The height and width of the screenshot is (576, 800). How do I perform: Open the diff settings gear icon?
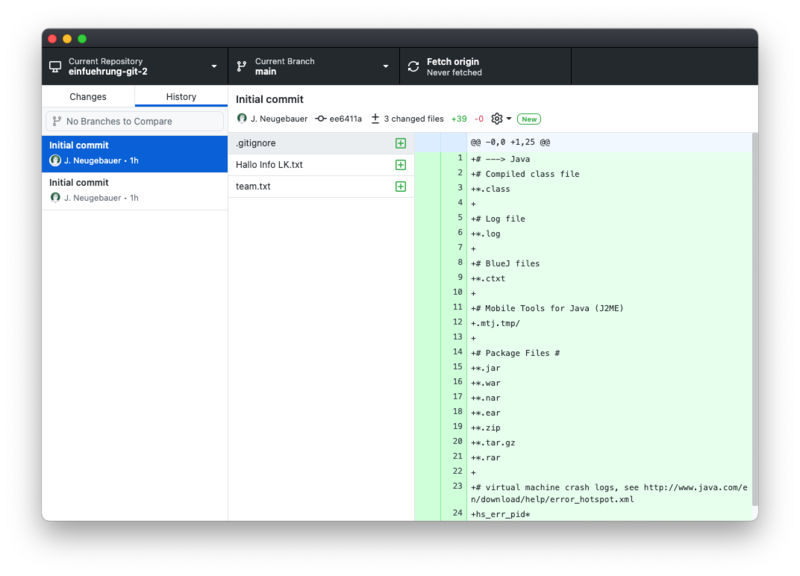(497, 119)
